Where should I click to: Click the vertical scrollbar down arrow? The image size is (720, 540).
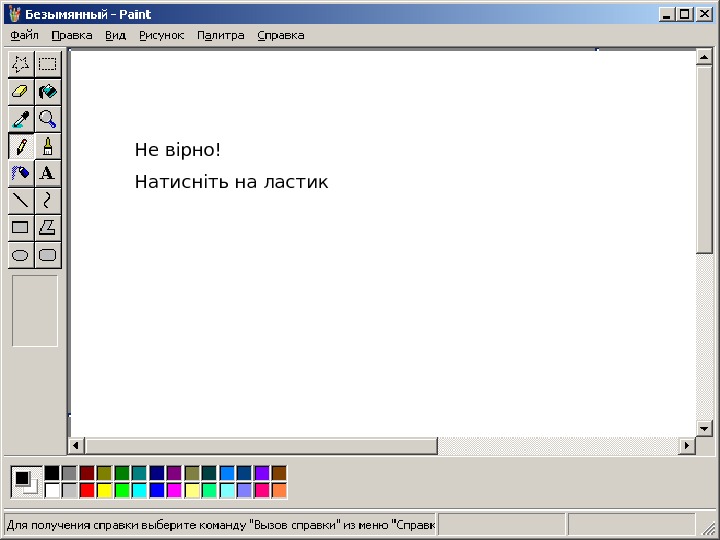pyautogui.click(x=704, y=429)
